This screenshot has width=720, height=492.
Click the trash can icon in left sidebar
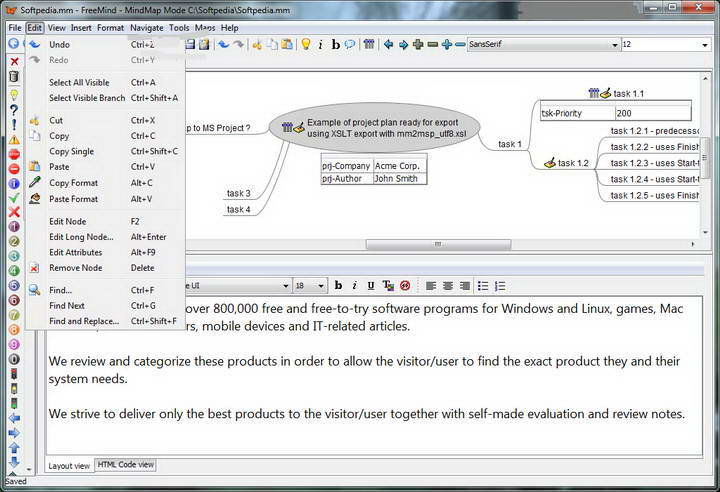pyautogui.click(x=14, y=77)
